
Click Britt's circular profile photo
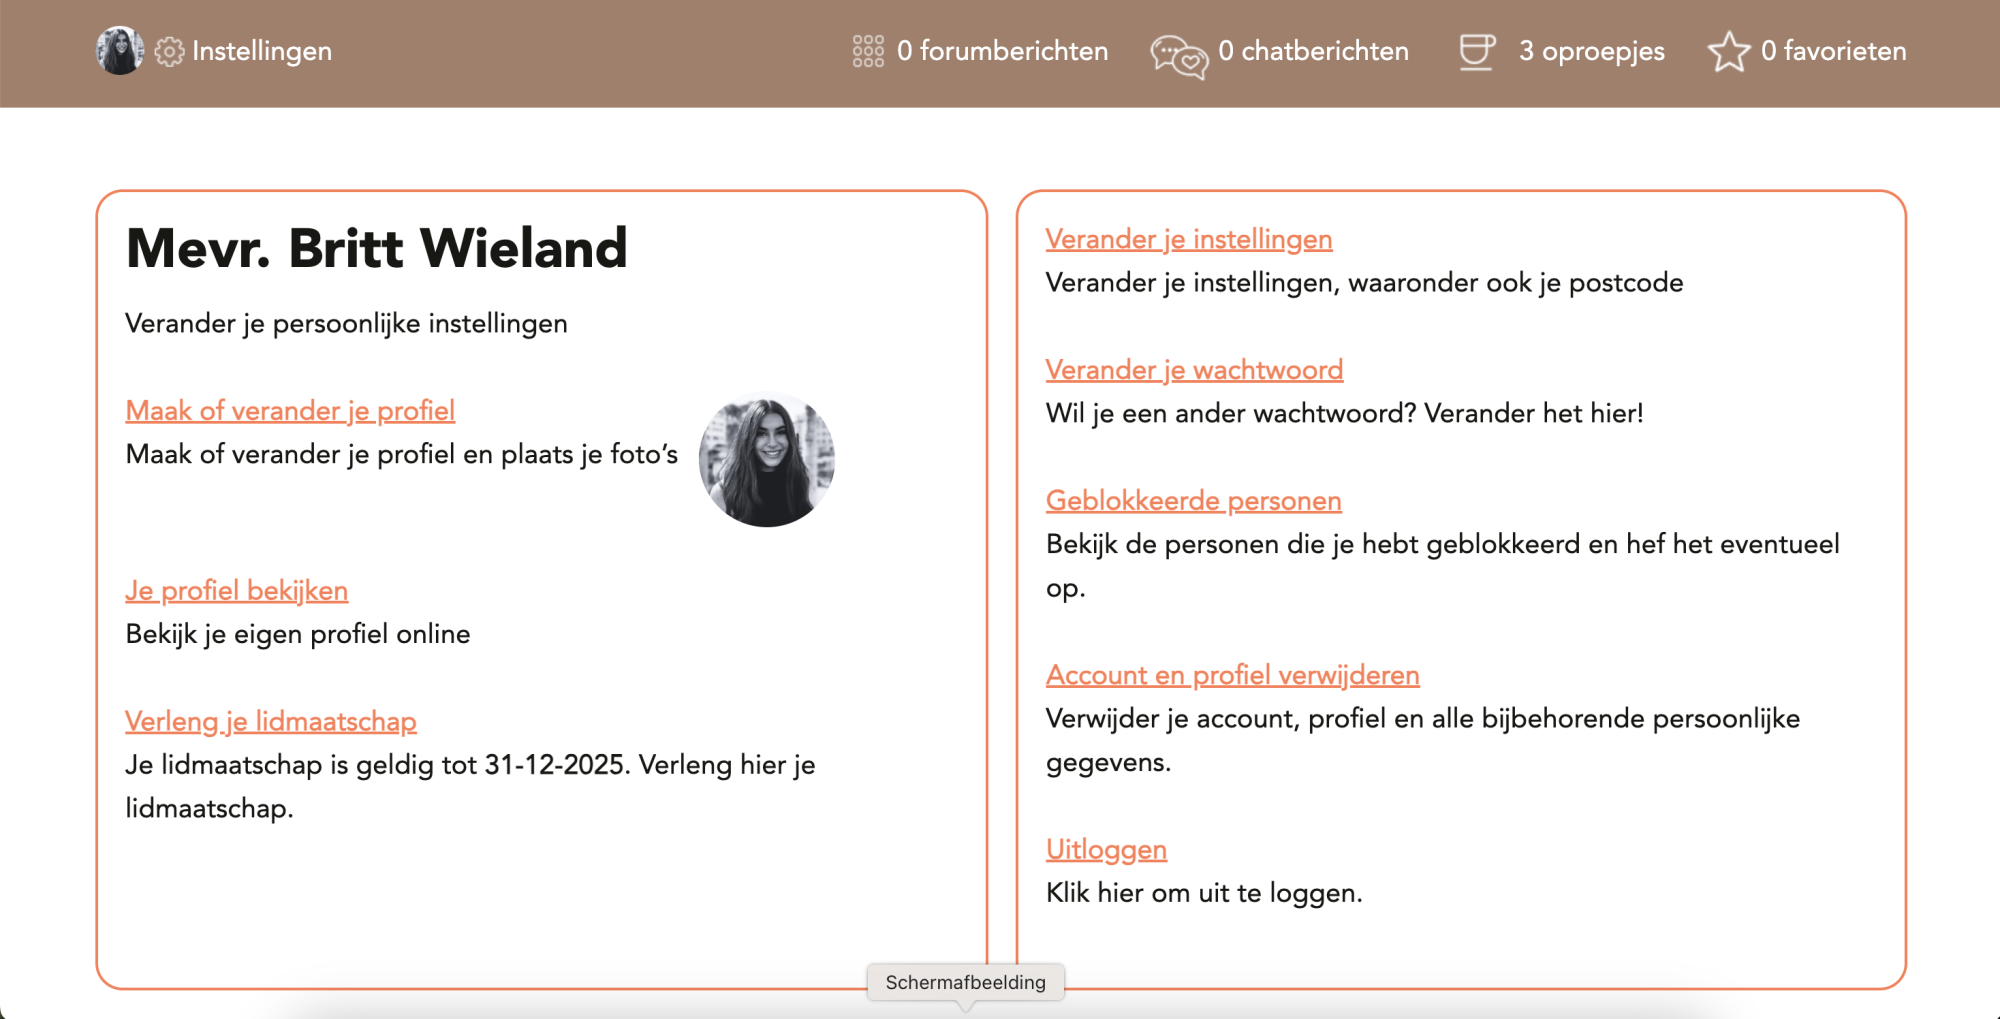coord(768,458)
